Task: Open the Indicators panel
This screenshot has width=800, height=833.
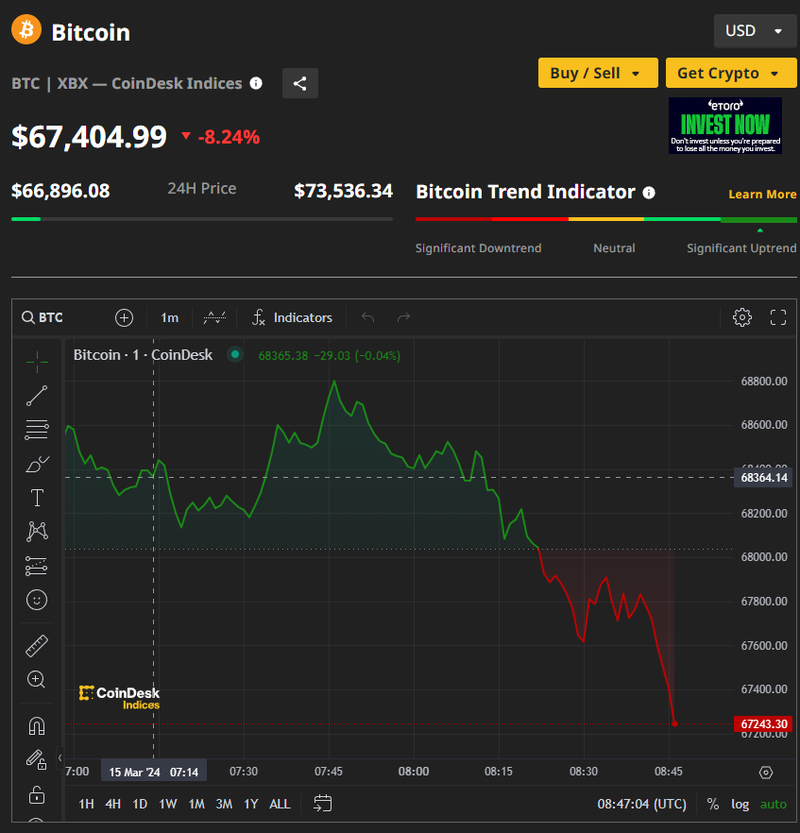Action: pyautogui.click(x=291, y=318)
